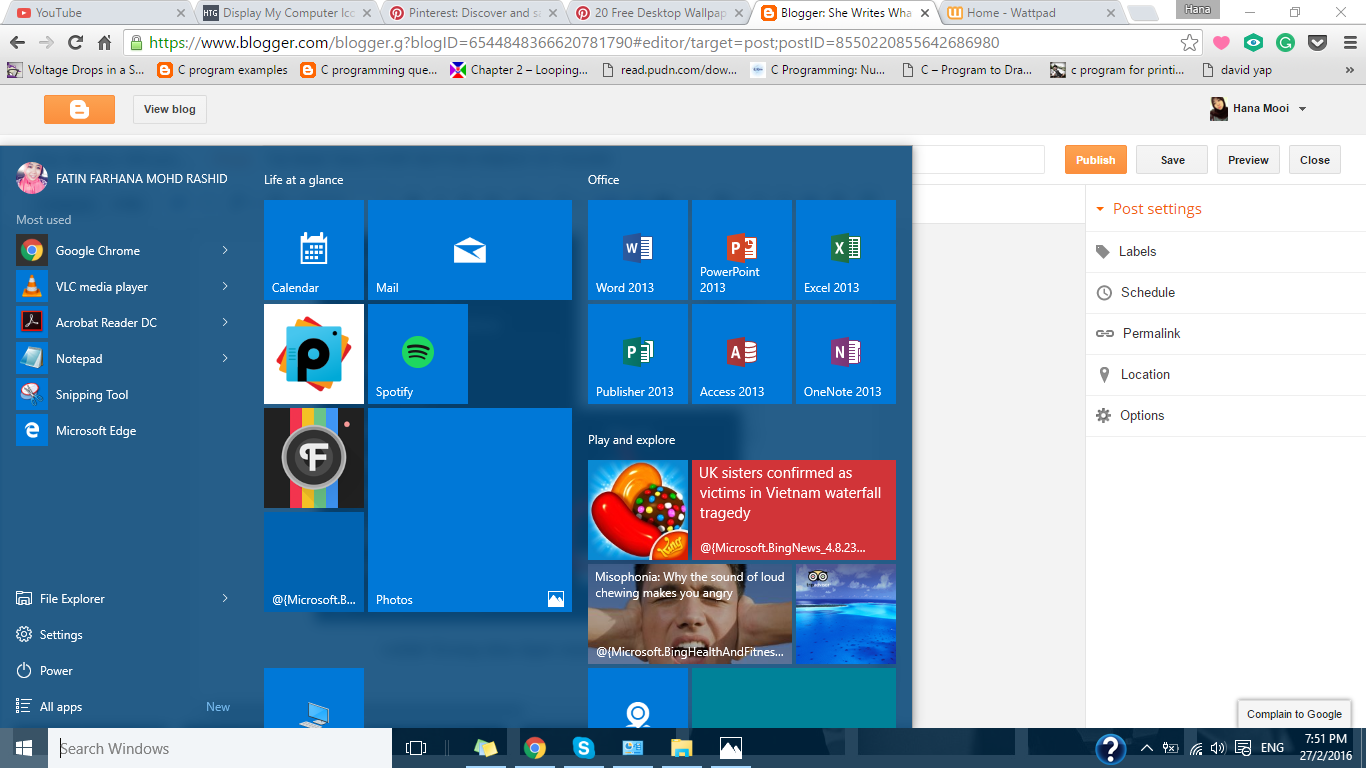Click the View blog button
Viewport: 1366px width, 768px height.
170,109
